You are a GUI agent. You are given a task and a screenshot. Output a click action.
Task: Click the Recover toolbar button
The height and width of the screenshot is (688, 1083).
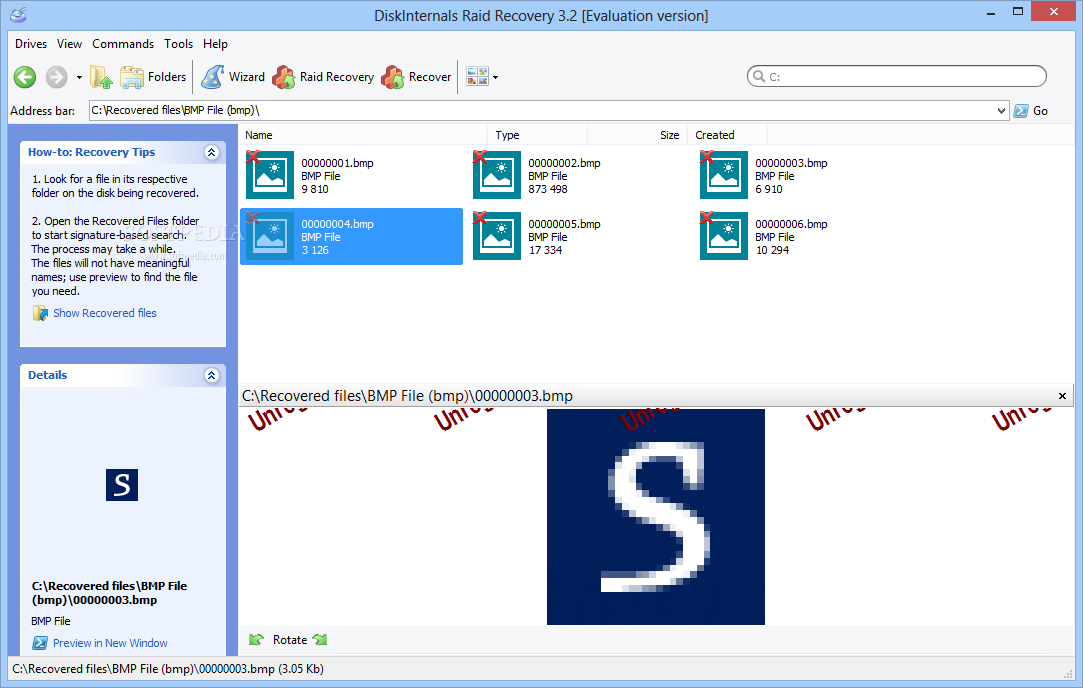pos(416,77)
